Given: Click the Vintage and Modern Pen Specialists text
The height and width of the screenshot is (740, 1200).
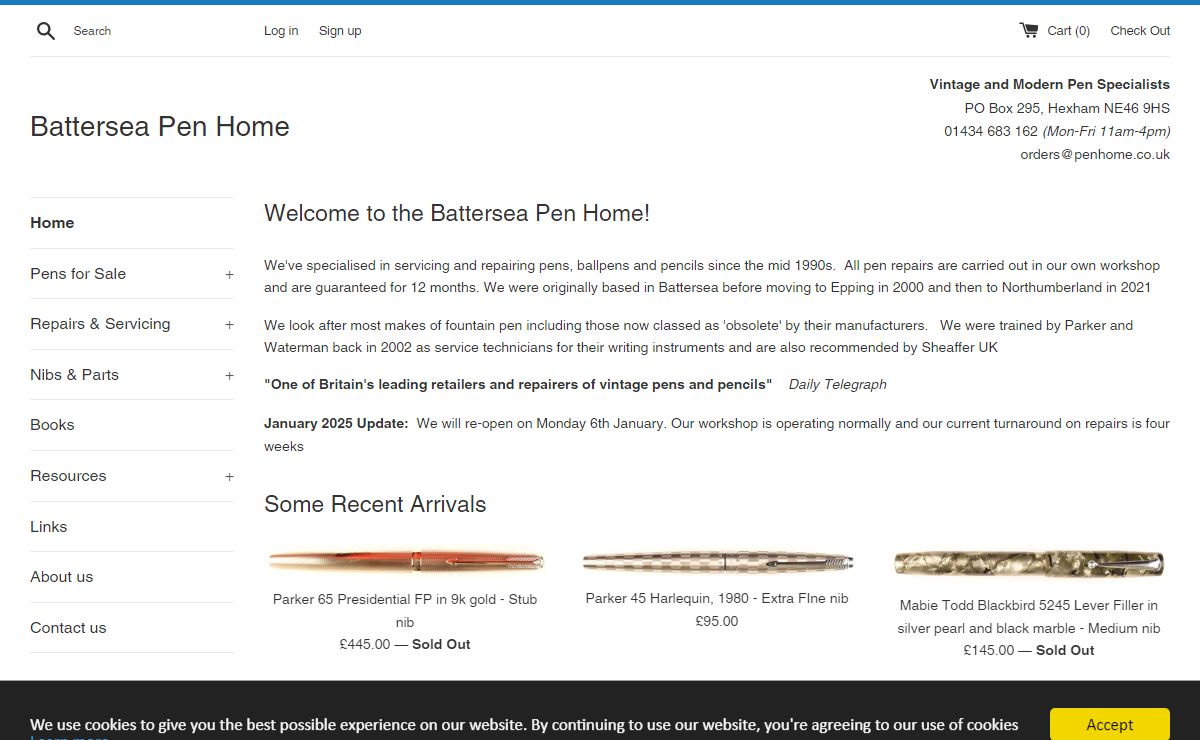Looking at the screenshot, I should 1049,84.
